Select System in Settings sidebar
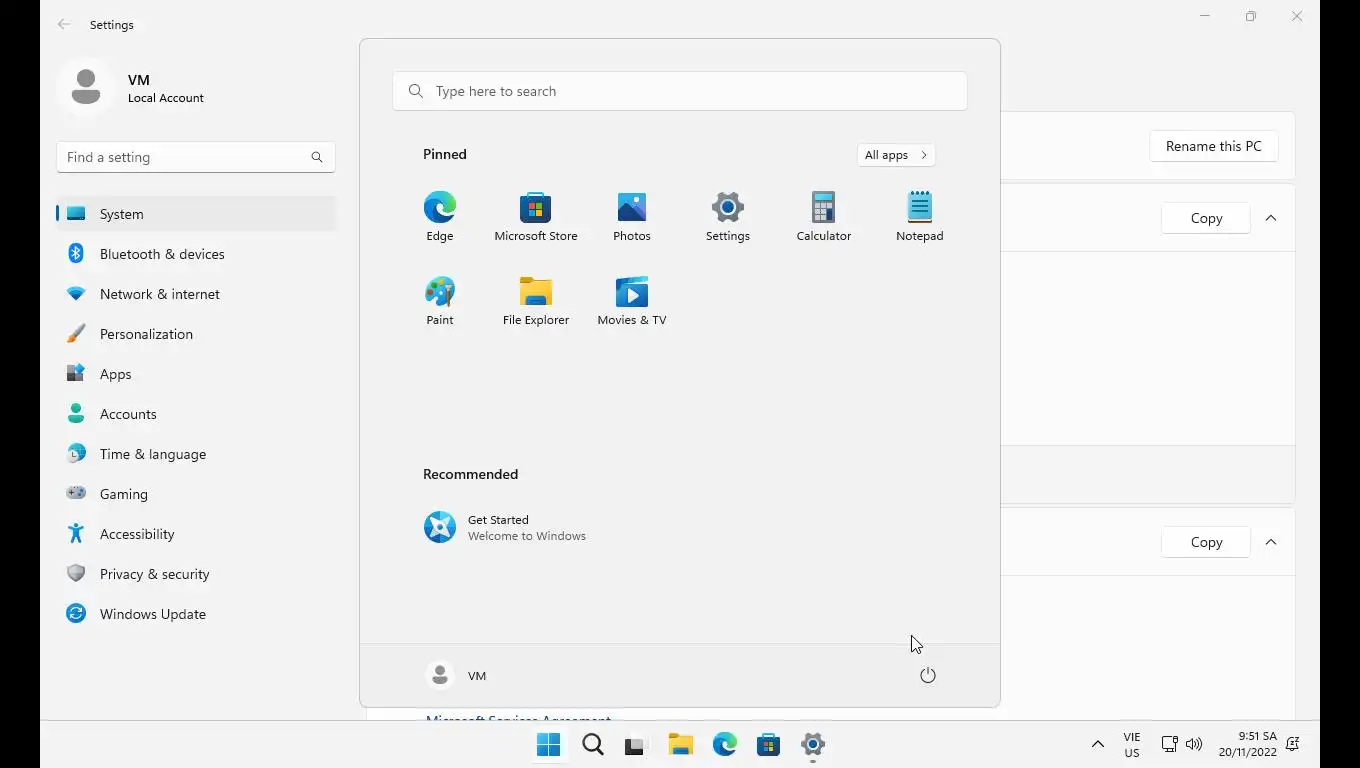1360x768 pixels. pyautogui.click(x=196, y=214)
